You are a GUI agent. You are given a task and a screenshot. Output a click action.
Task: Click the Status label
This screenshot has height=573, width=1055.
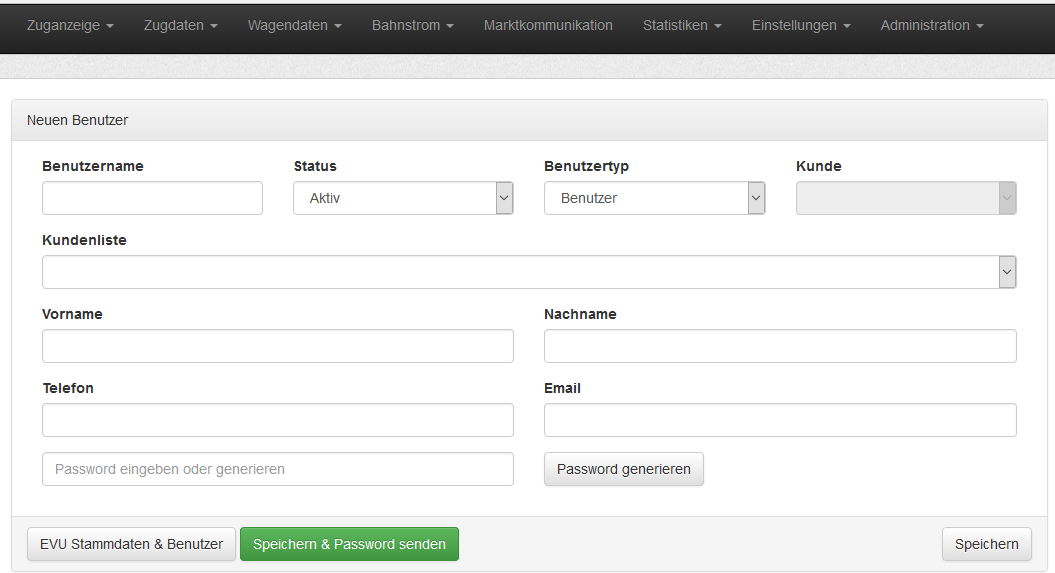[315, 166]
